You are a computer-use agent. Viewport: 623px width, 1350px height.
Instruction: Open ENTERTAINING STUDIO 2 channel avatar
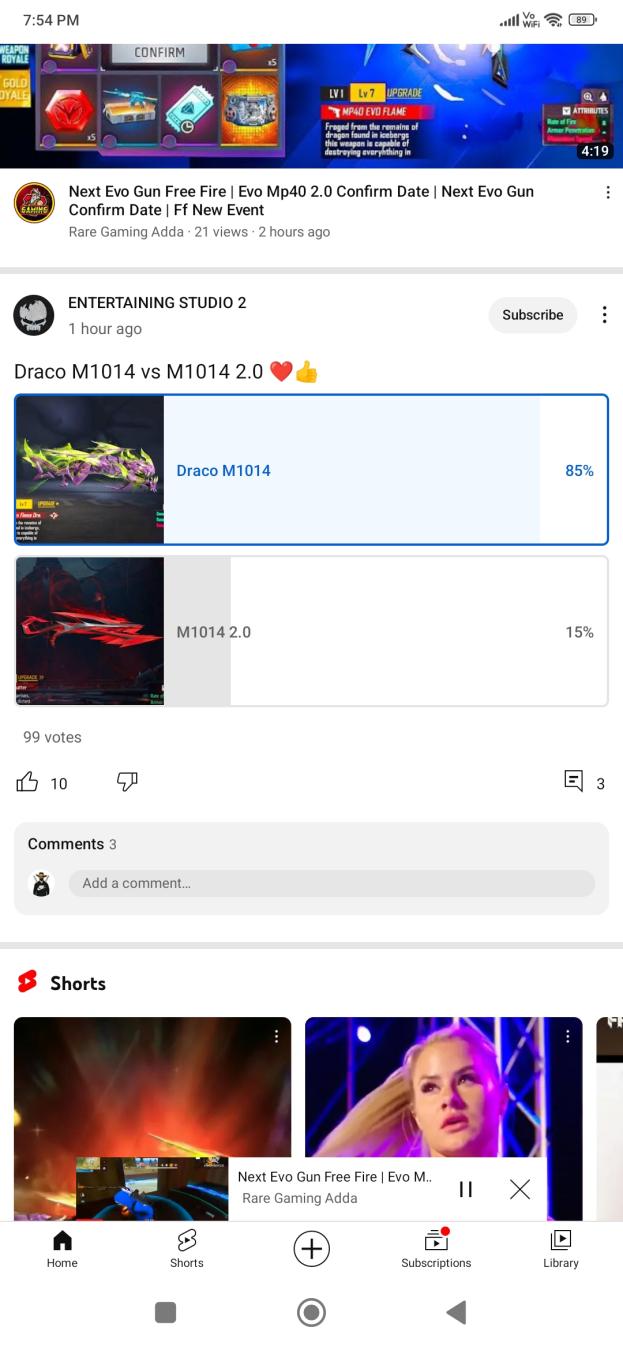tap(33, 315)
